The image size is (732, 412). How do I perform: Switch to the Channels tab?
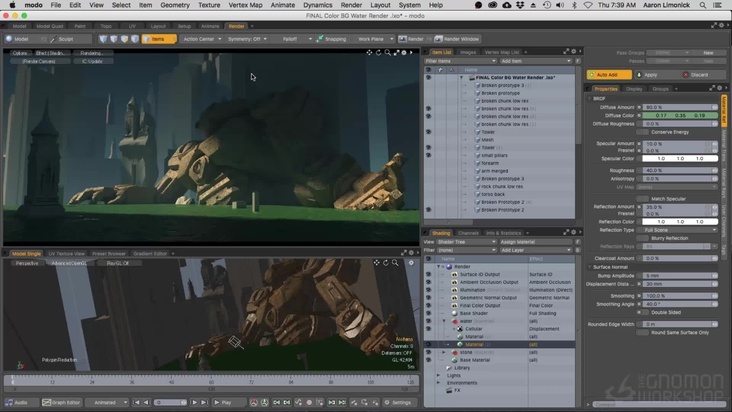[468, 233]
